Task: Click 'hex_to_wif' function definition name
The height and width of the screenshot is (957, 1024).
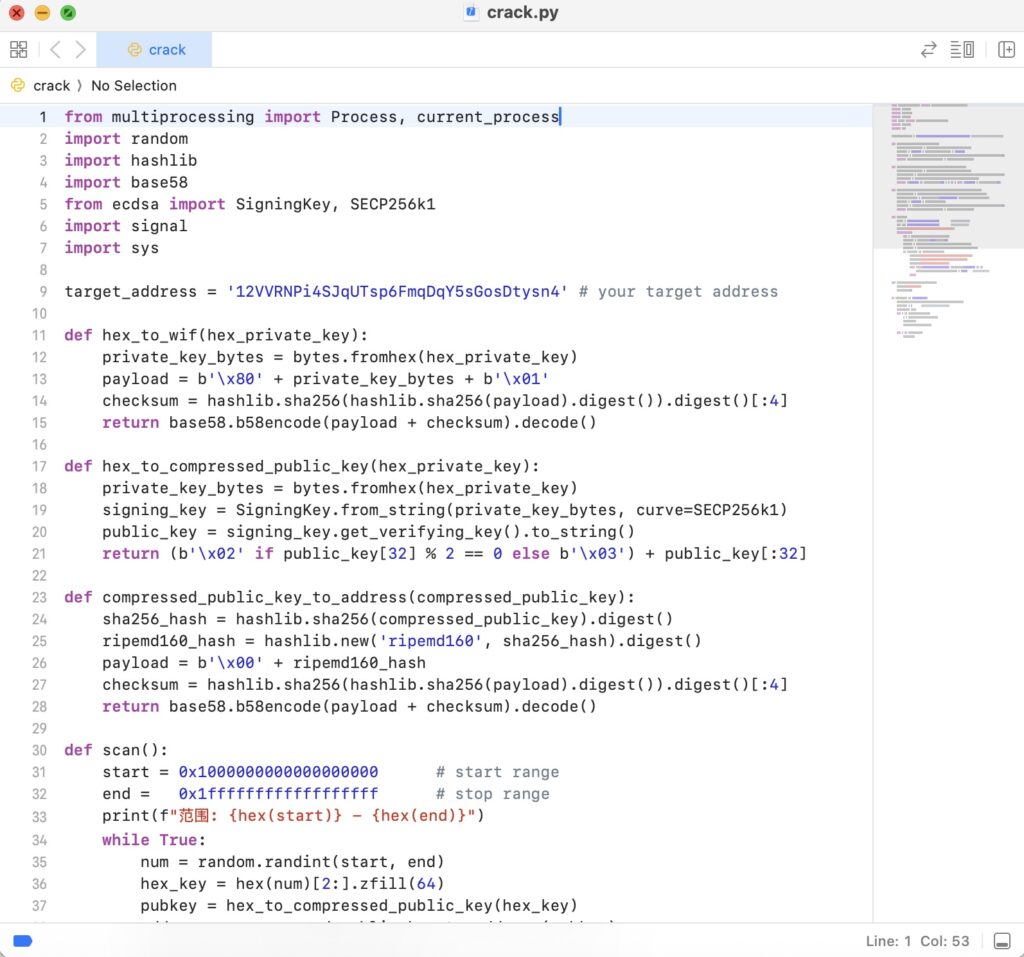Action: coord(150,335)
